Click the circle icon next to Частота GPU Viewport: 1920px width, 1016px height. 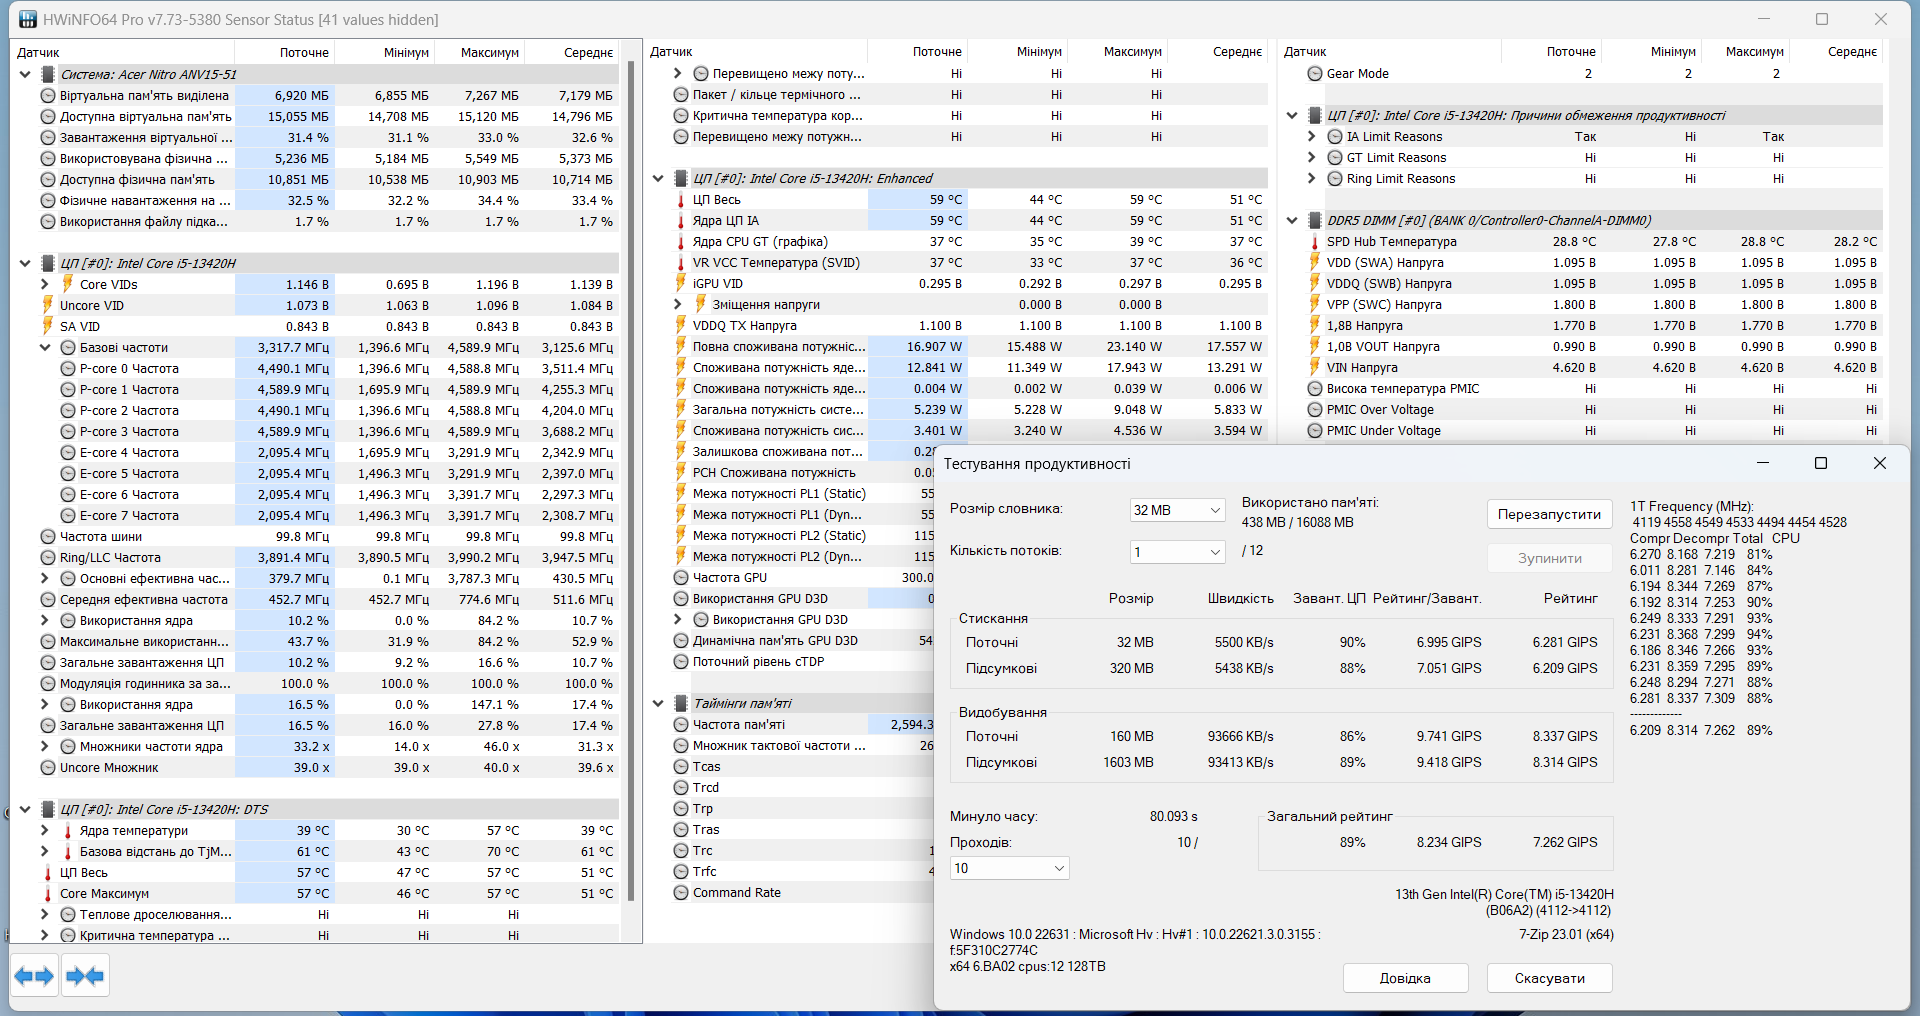click(x=681, y=577)
